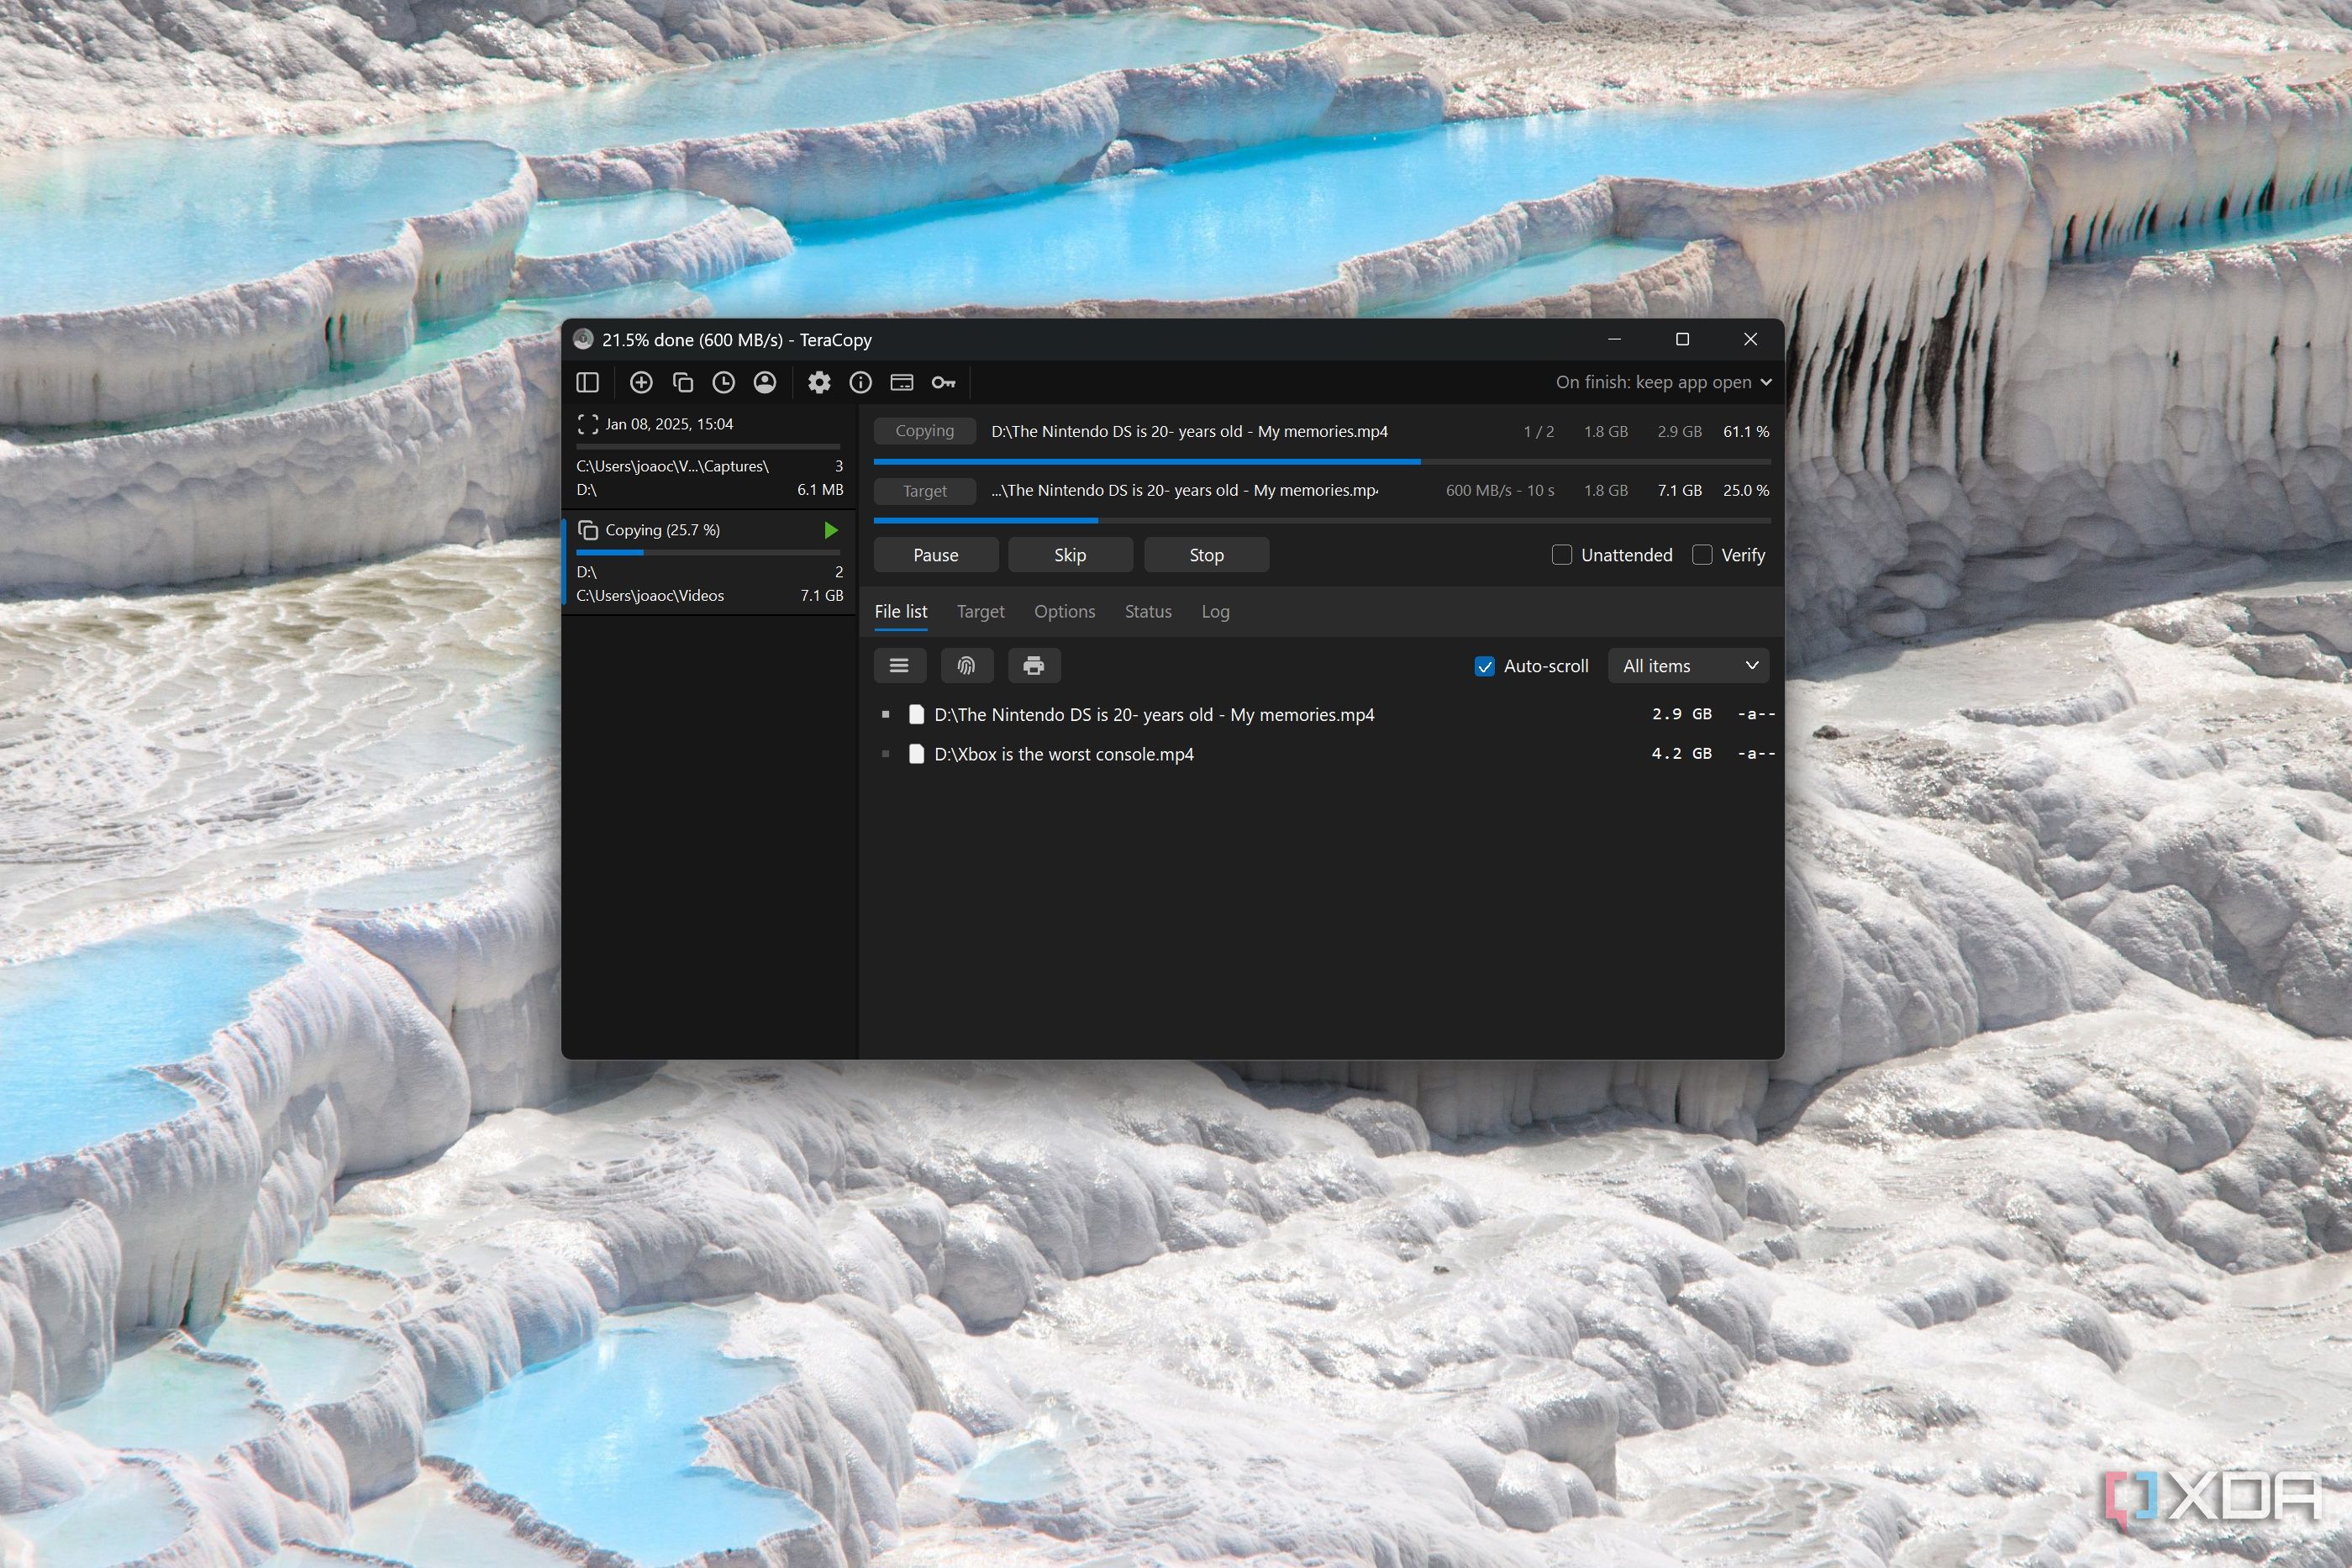This screenshot has height=1568, width=2352.
Task: Uncheck the Auto-scroll checkbox
Action: coord(1485,666)
